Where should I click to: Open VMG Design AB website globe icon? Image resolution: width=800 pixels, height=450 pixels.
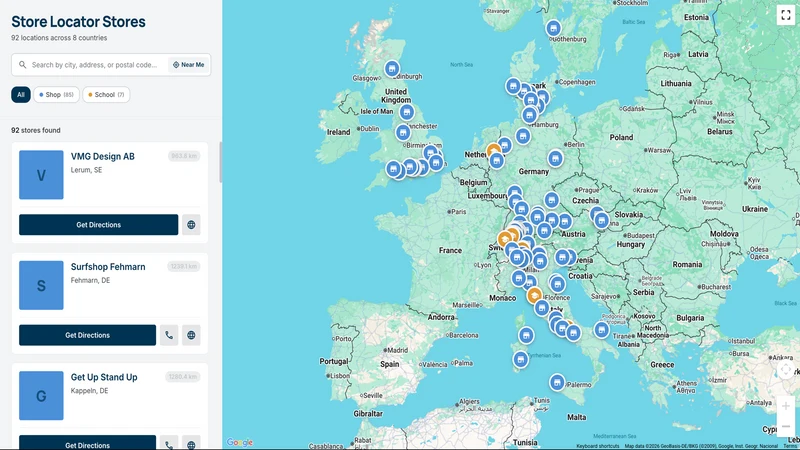click(x=191, y=224)
